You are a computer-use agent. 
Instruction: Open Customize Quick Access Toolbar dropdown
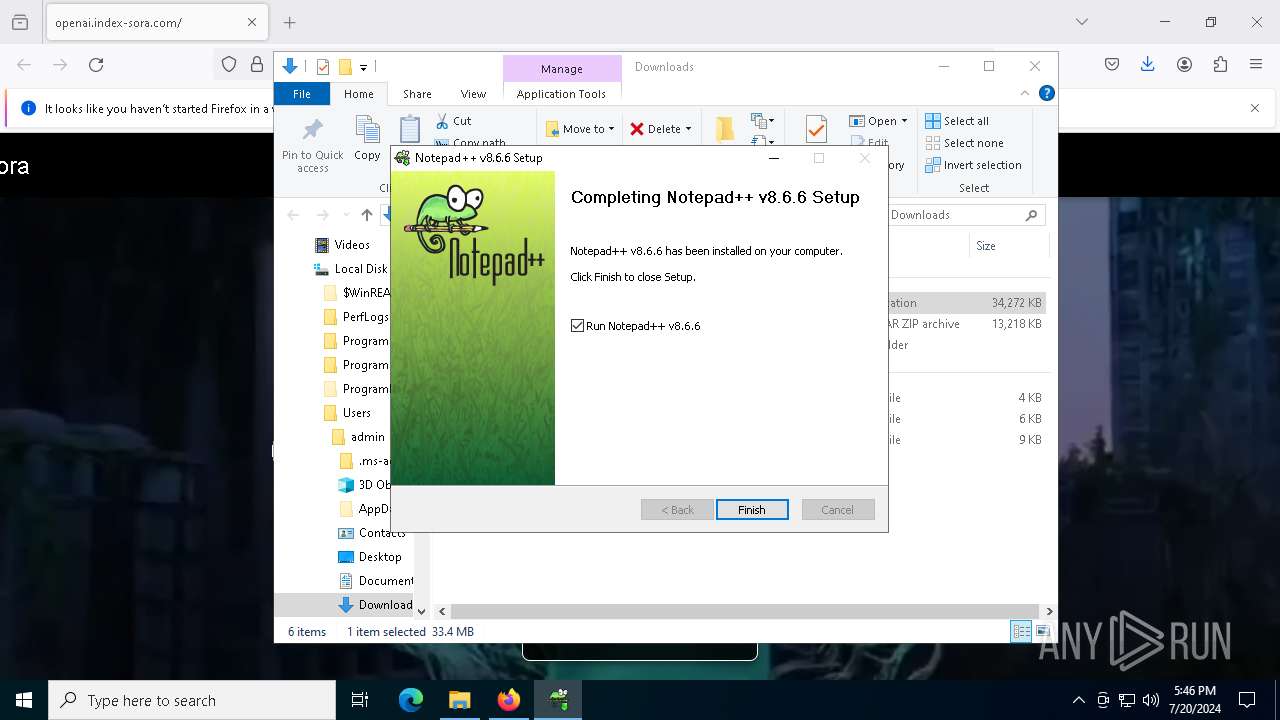363,68
